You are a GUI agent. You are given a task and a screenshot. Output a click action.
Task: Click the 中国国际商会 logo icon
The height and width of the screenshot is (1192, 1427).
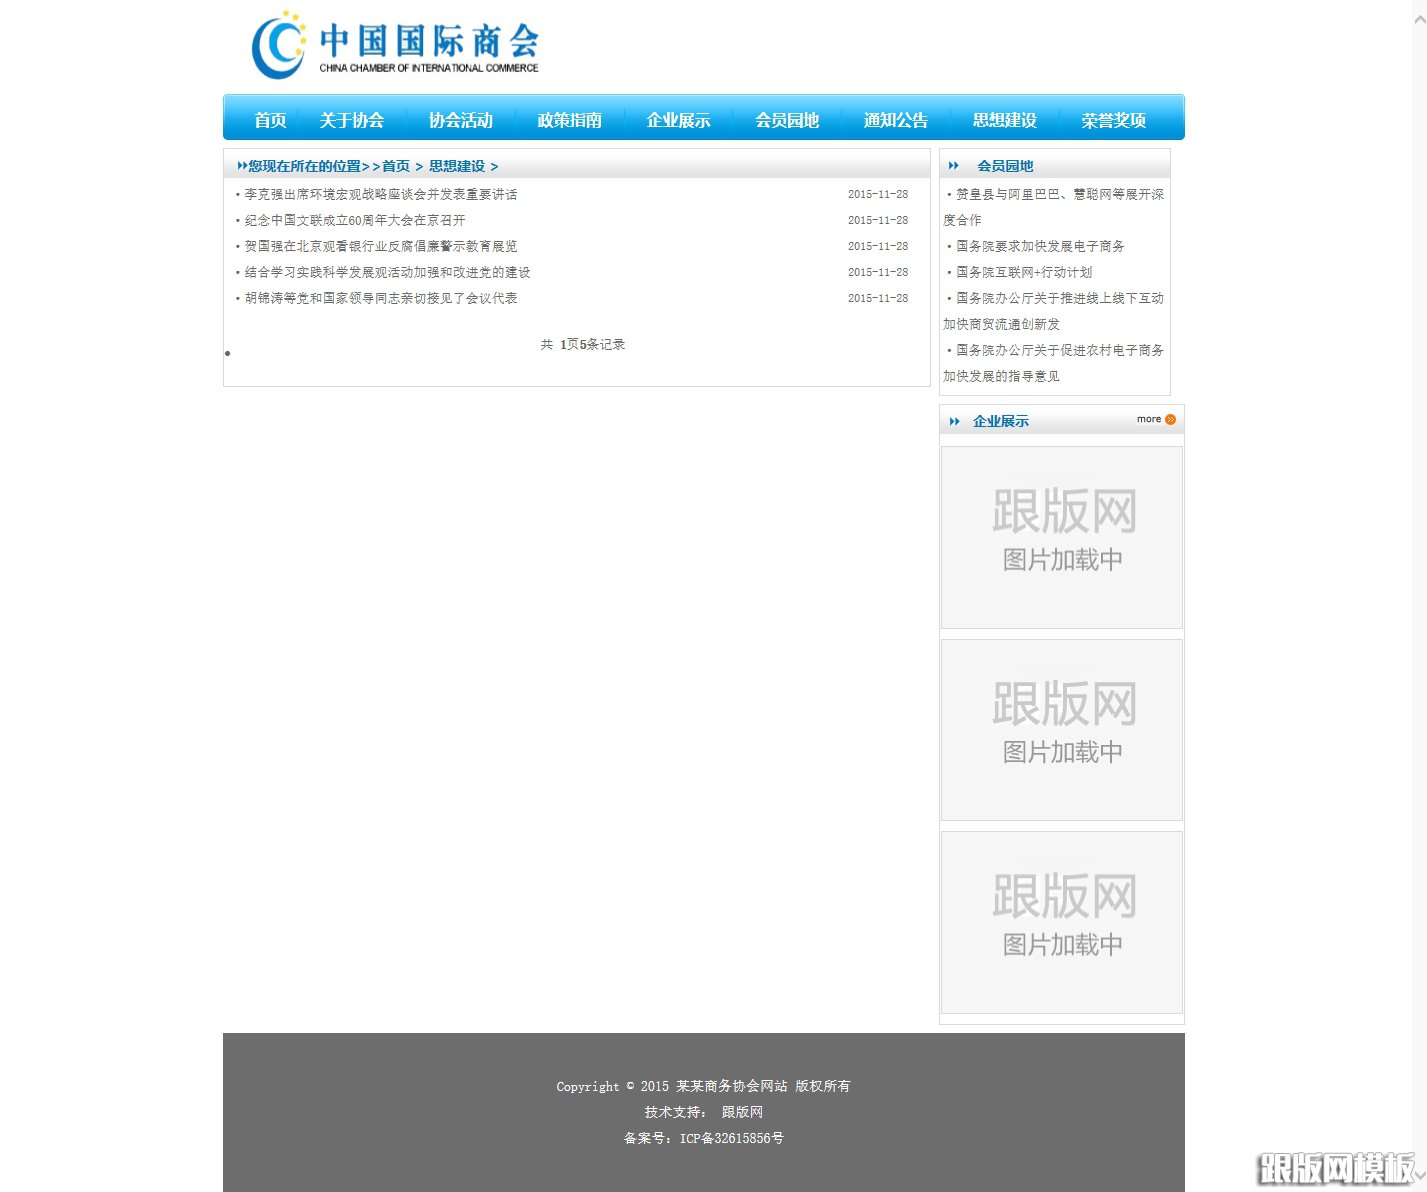279,44
